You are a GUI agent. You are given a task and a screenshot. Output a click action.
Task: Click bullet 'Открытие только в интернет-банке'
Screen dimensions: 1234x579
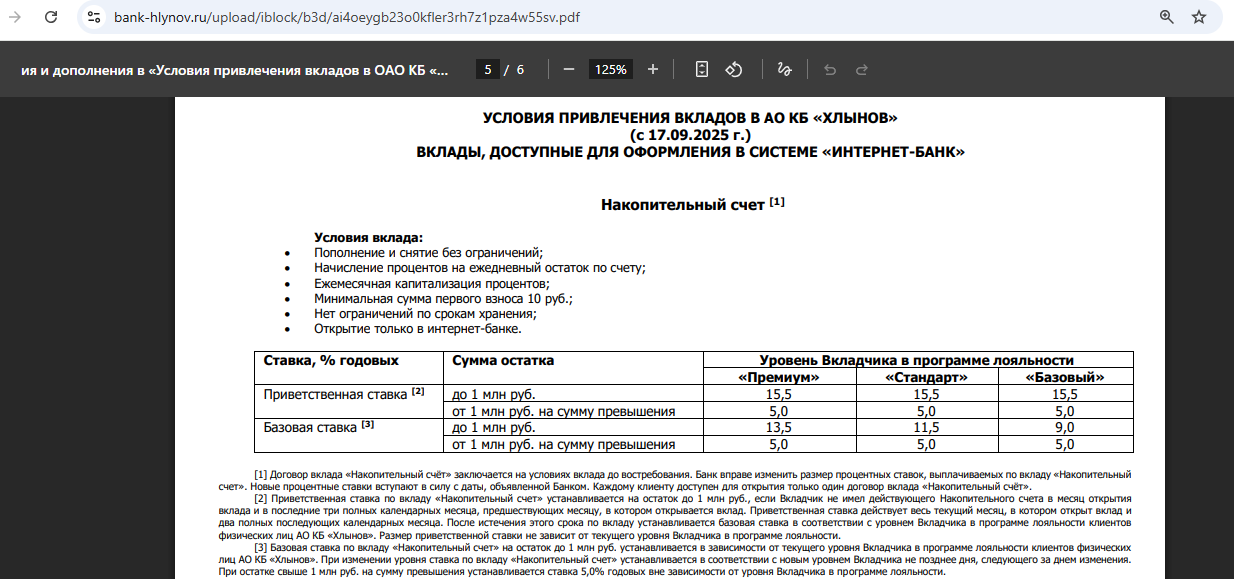[418, 328]
